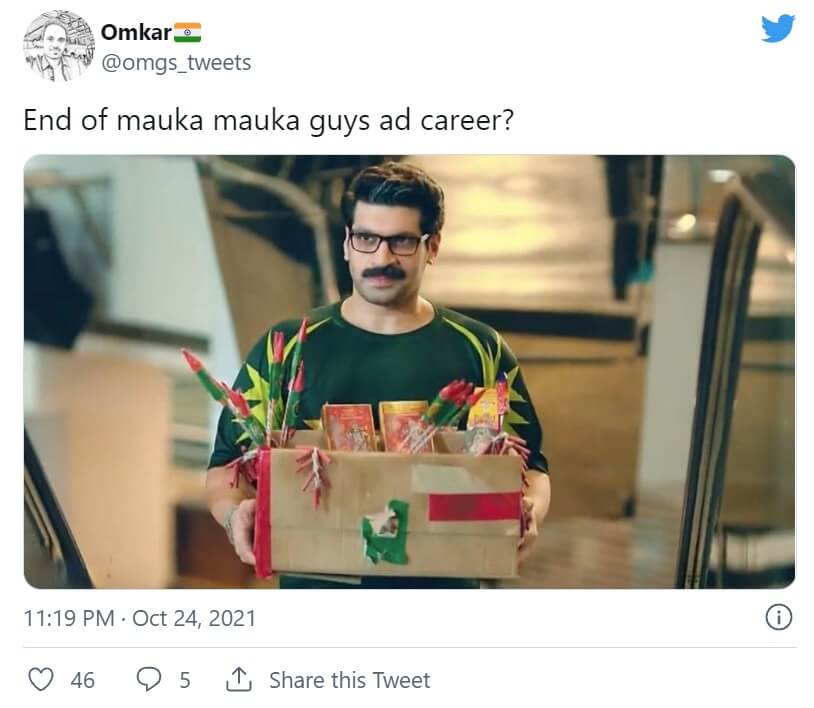814x708 pixels.
Task: Open the @omgs_tweets handle link
Action: (175, 62)
